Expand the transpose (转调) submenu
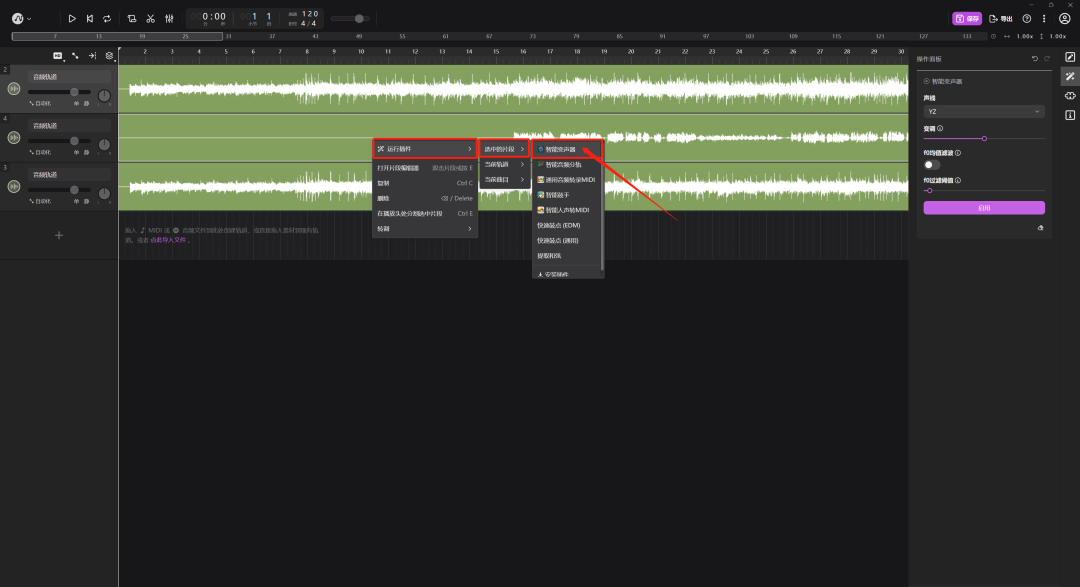The width and height of the screenshot is (1080, 587). pos(425,229)
